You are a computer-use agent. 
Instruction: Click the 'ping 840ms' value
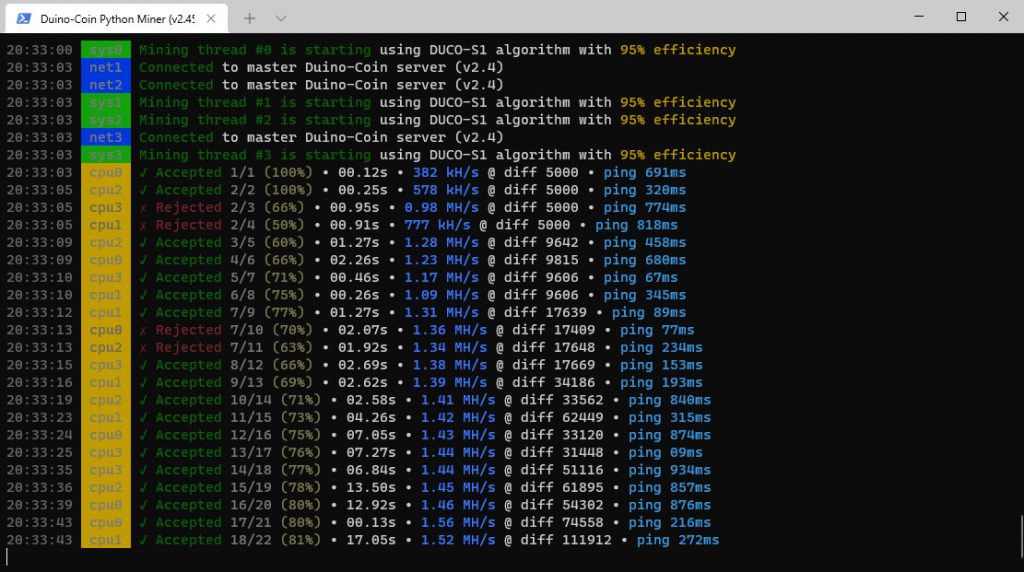pyautogui.click(x=669, y=400)
